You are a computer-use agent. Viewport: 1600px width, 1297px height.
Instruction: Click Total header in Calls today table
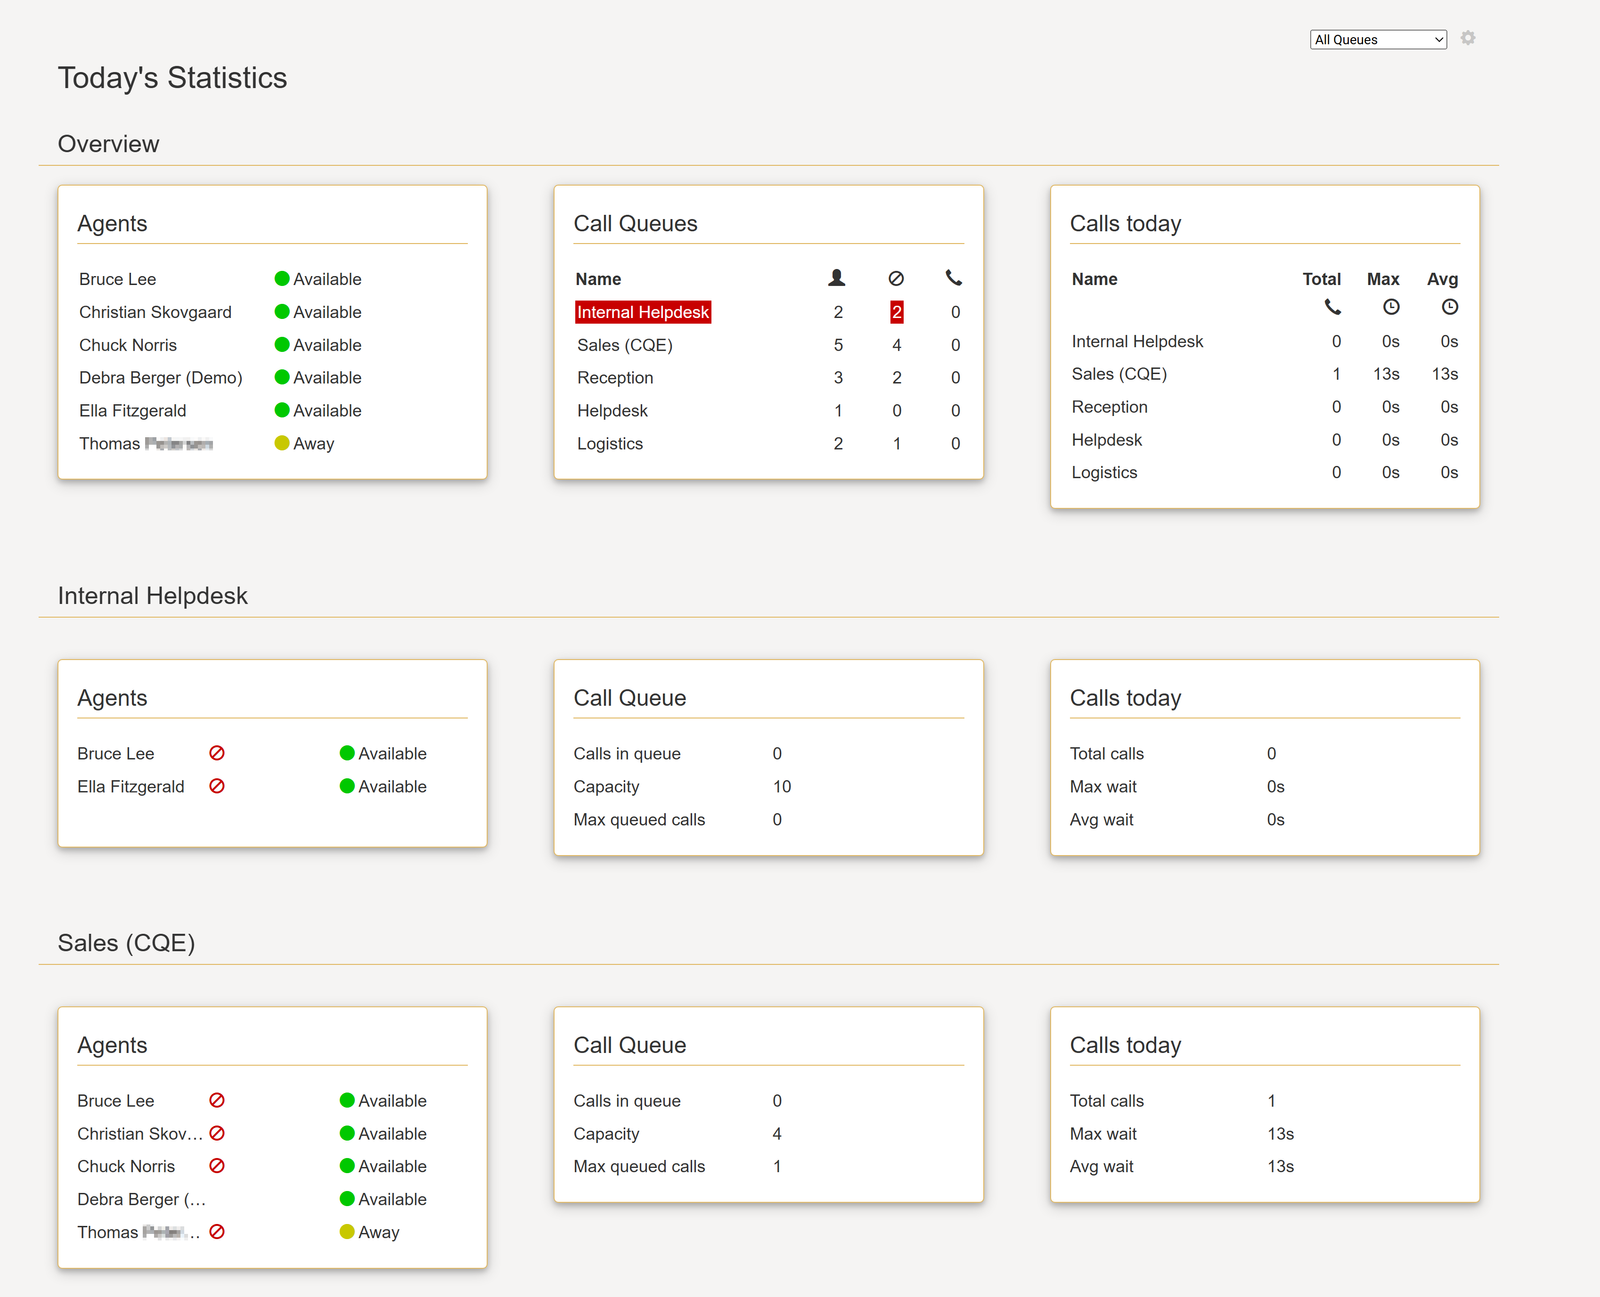[x=1322, y=279]
